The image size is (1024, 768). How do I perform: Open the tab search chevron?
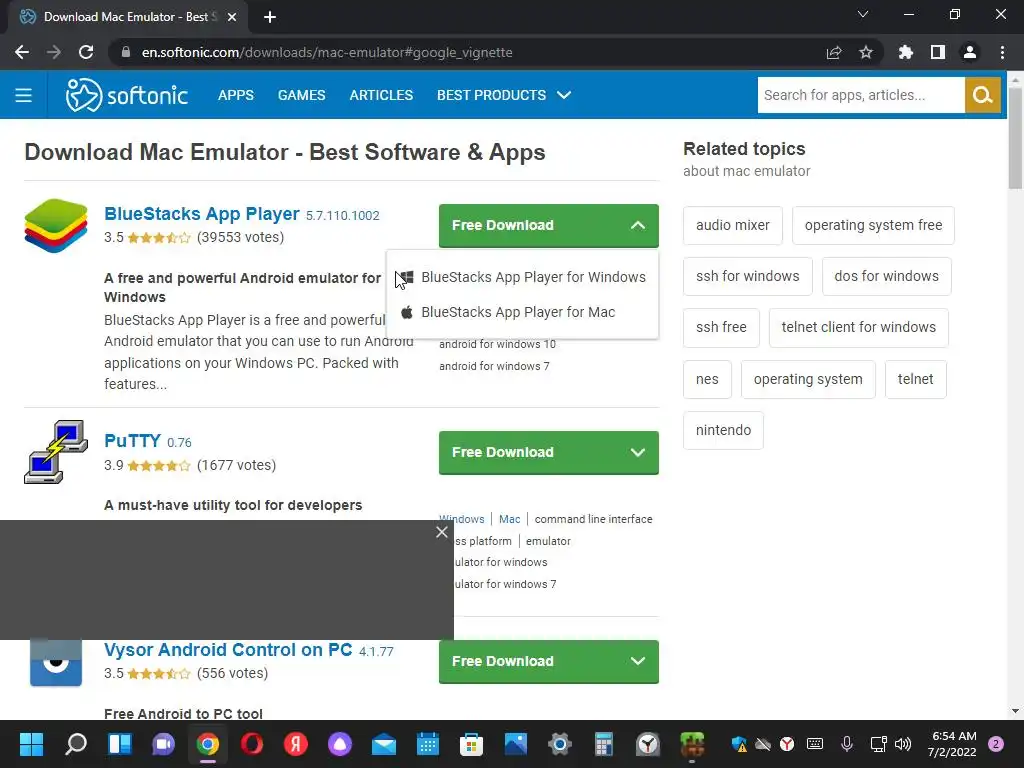tap(863, 14)
